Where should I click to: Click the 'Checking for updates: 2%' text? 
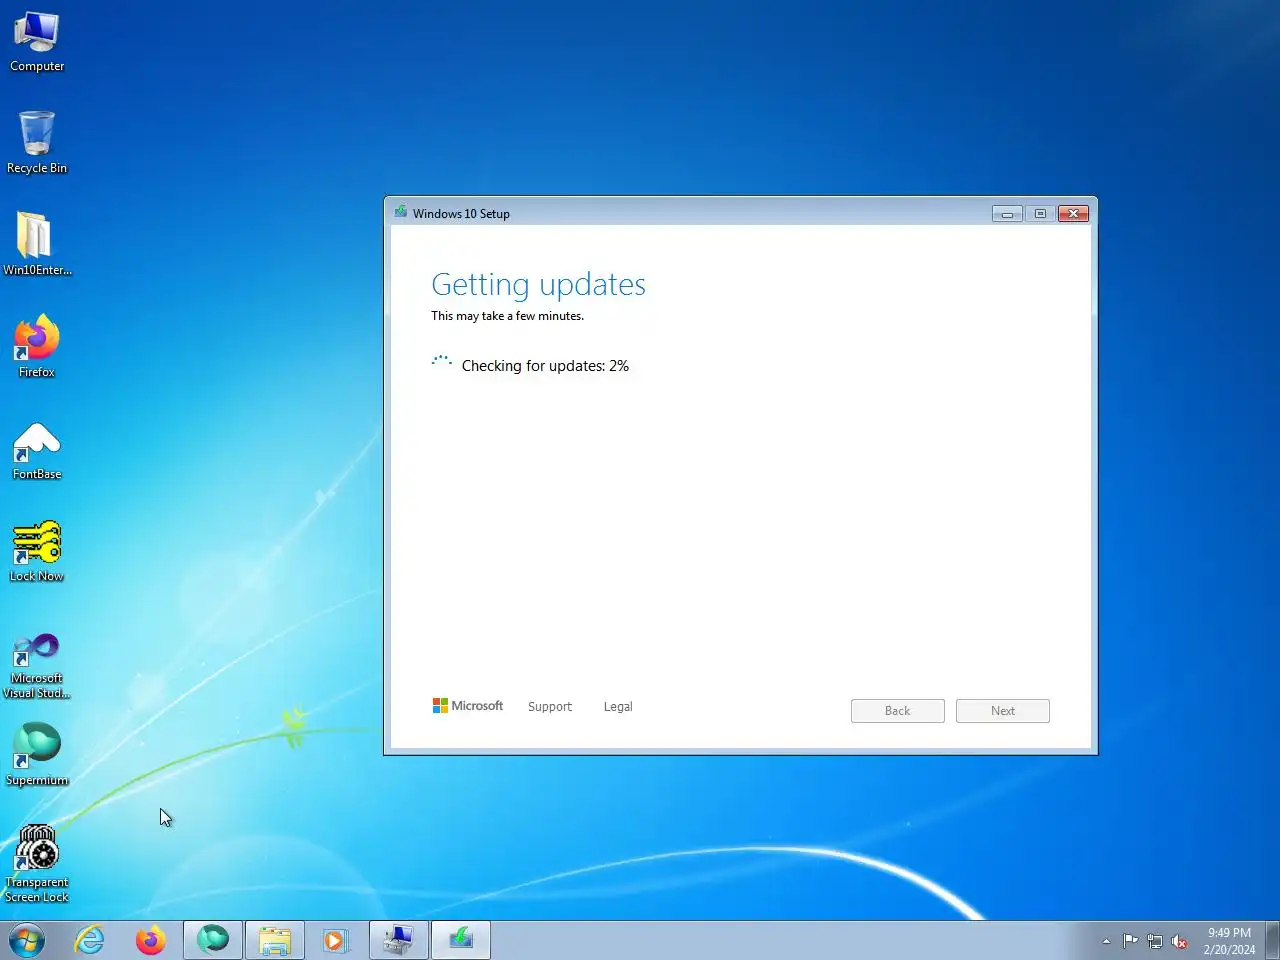(545, 366)
